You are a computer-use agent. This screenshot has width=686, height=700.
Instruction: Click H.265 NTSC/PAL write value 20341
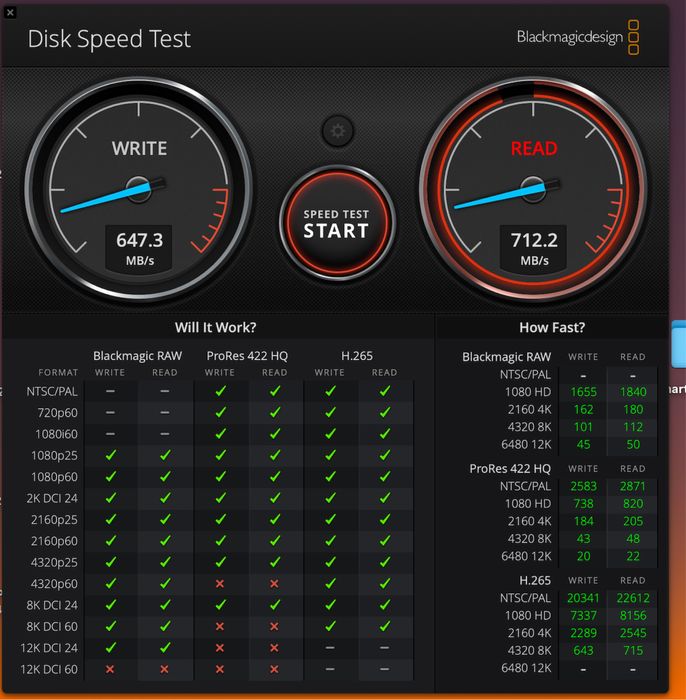[583, 598]
